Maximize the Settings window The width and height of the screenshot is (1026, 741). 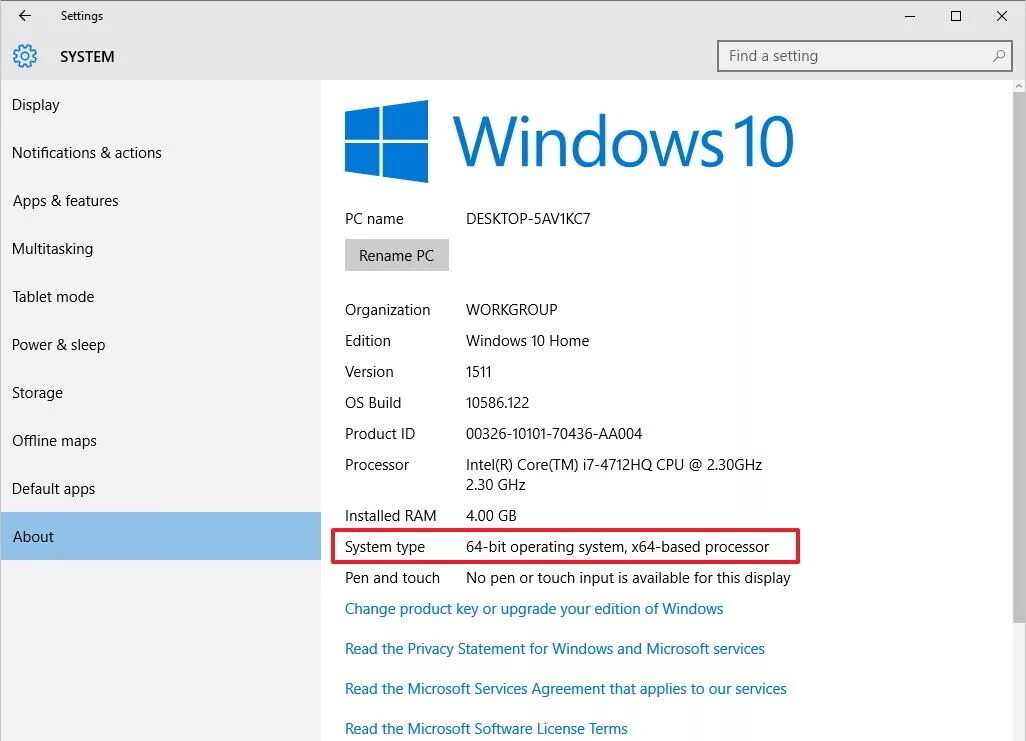(x=956, y=16)
